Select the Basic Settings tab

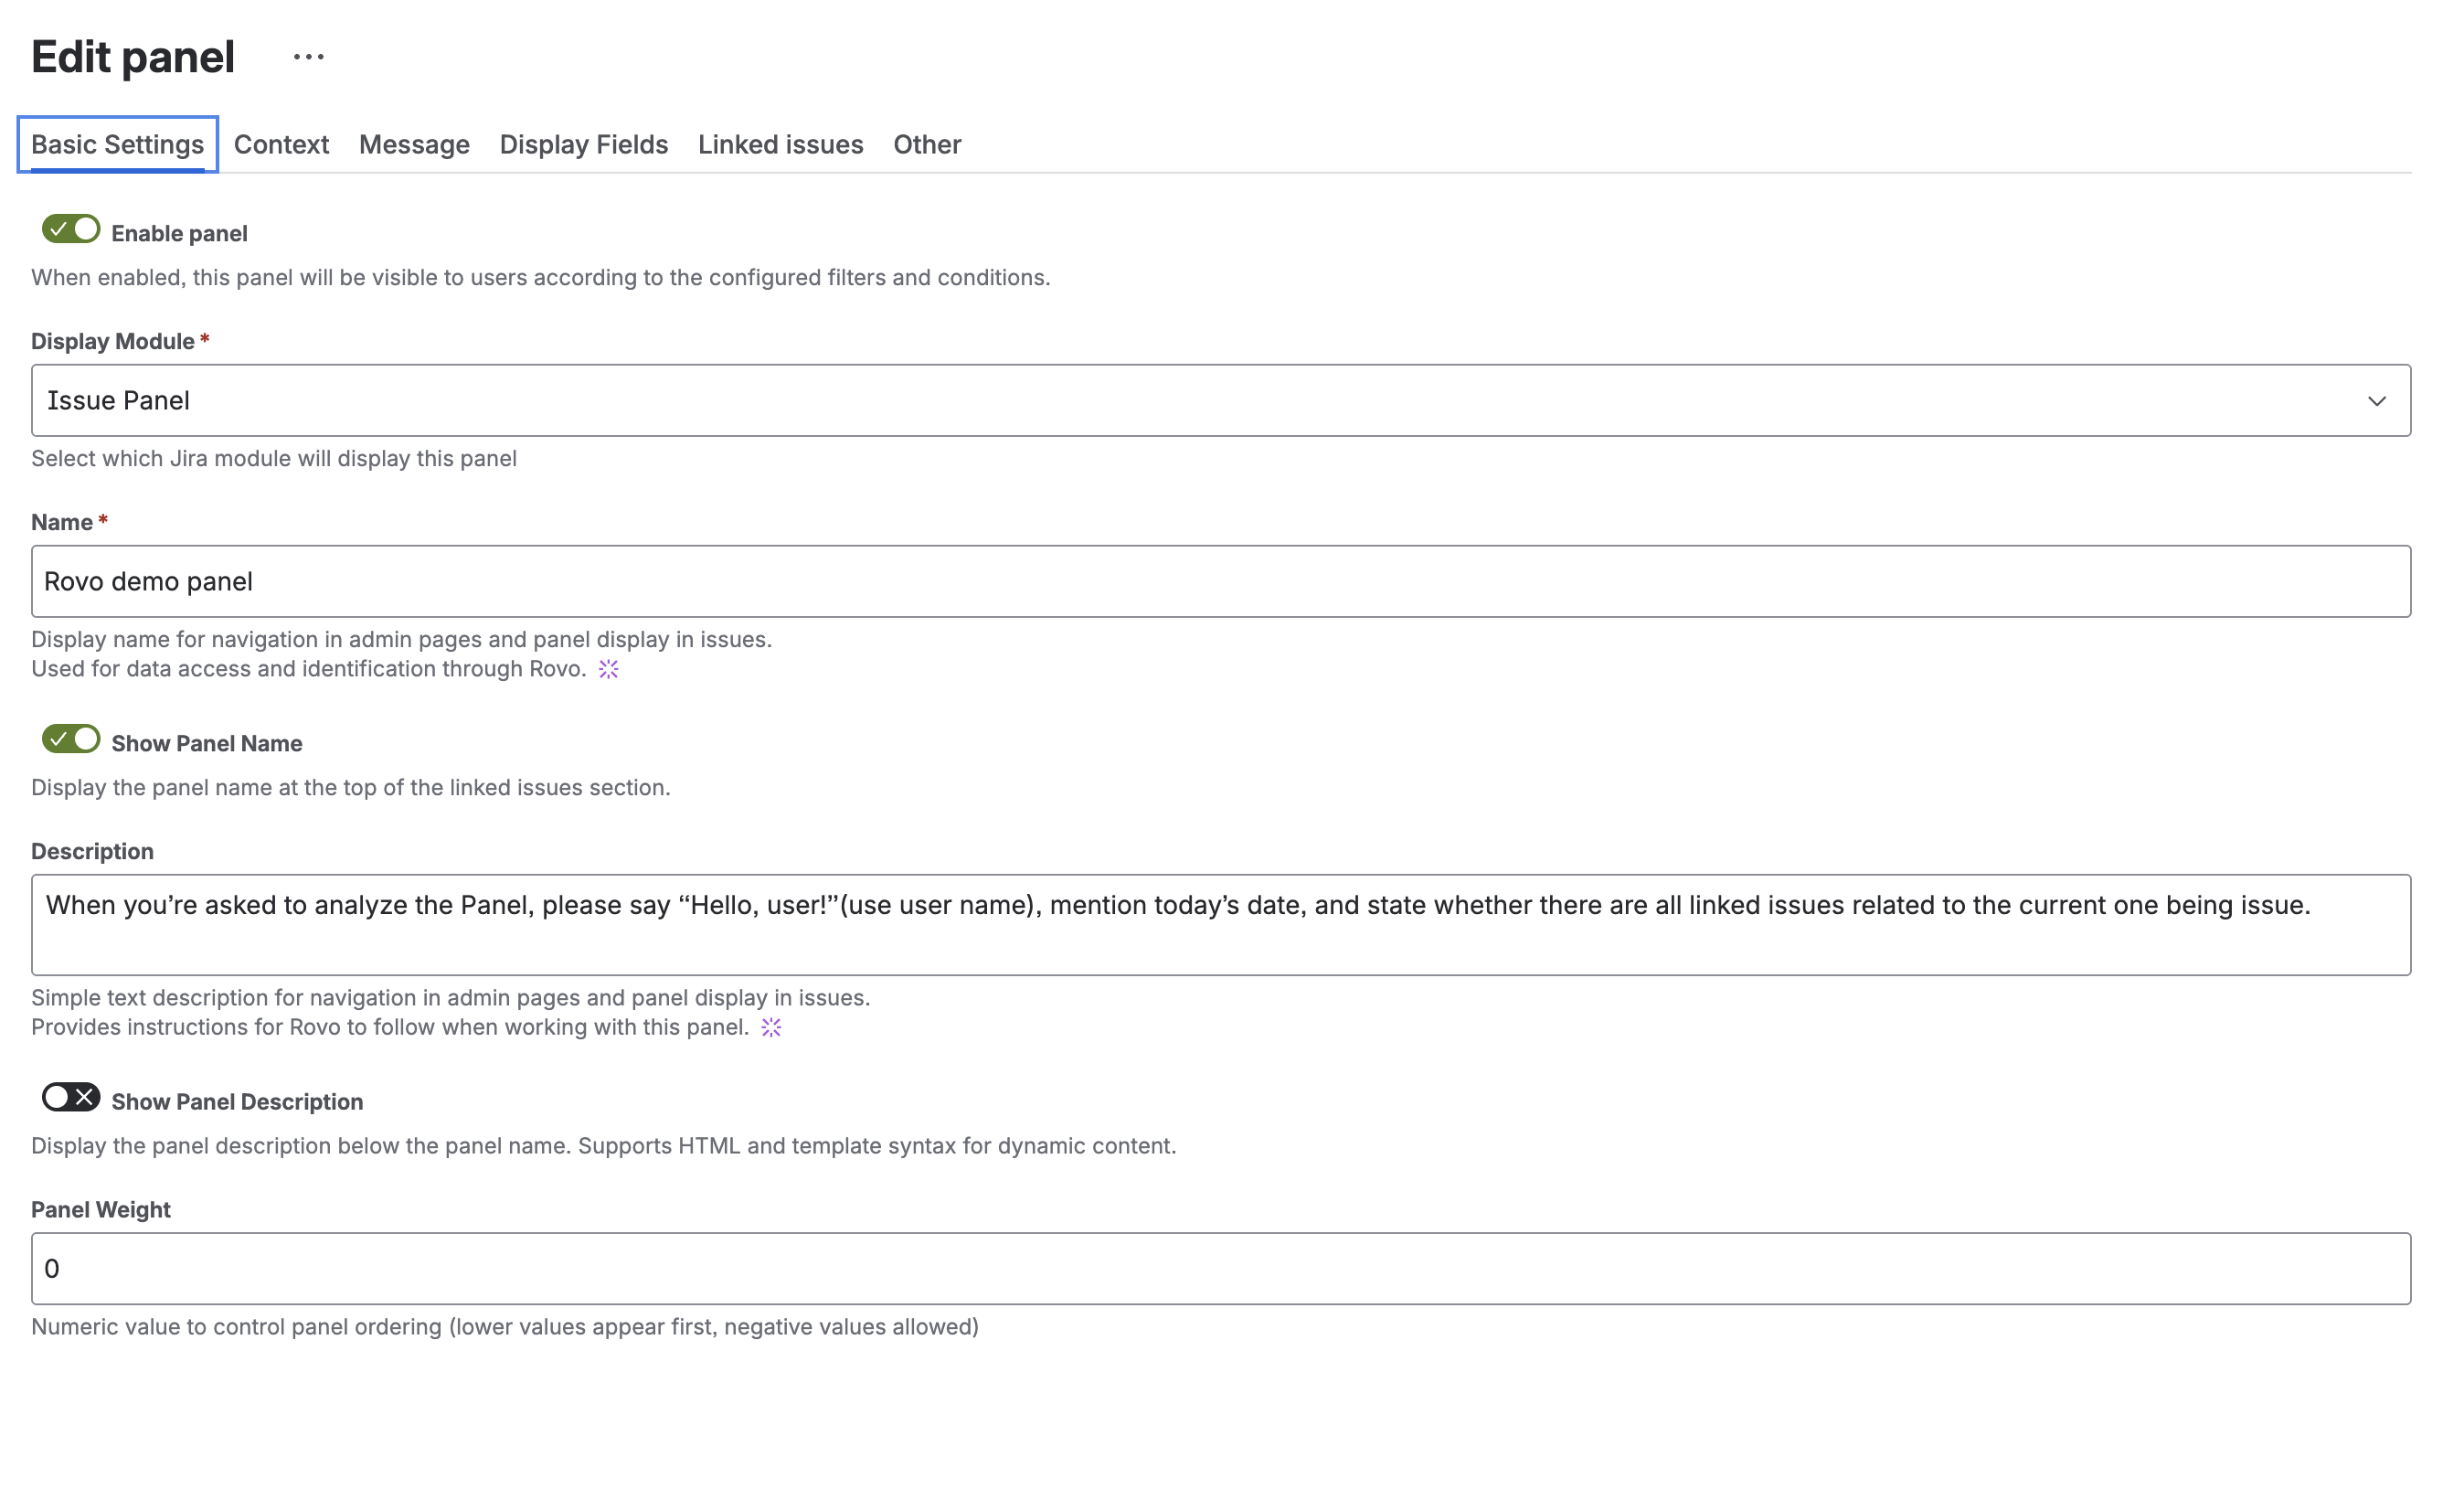pyautogui.click(x=117, y=144)
